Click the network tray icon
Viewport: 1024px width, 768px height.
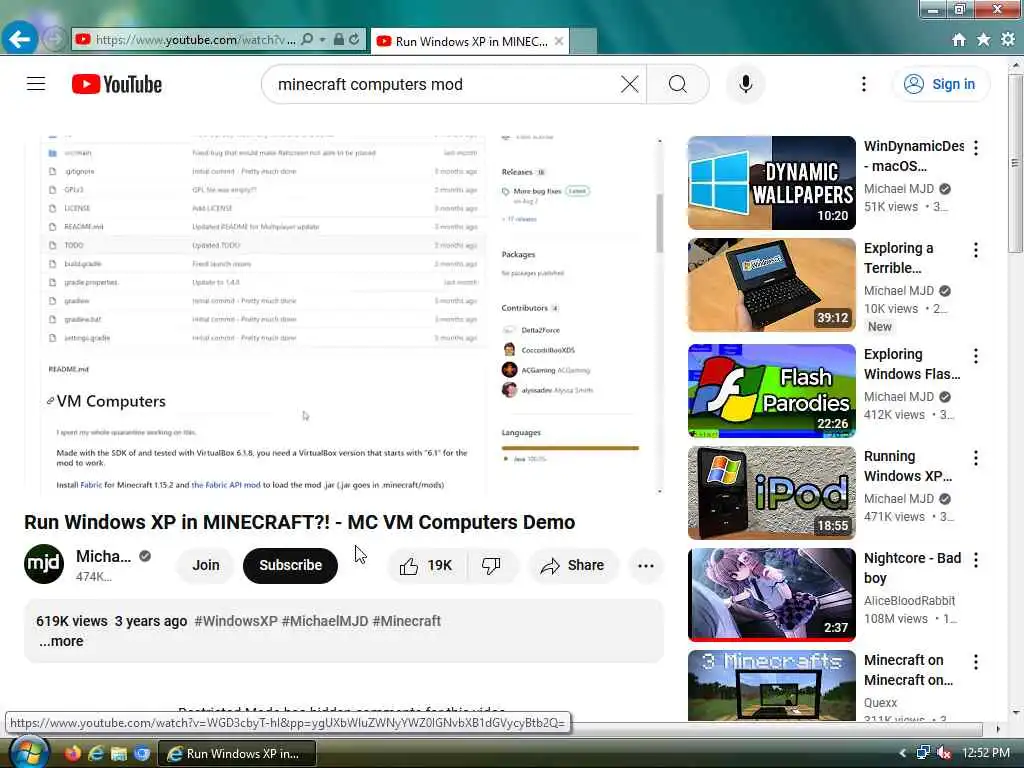pyautogui.click(x=923, y=753)
